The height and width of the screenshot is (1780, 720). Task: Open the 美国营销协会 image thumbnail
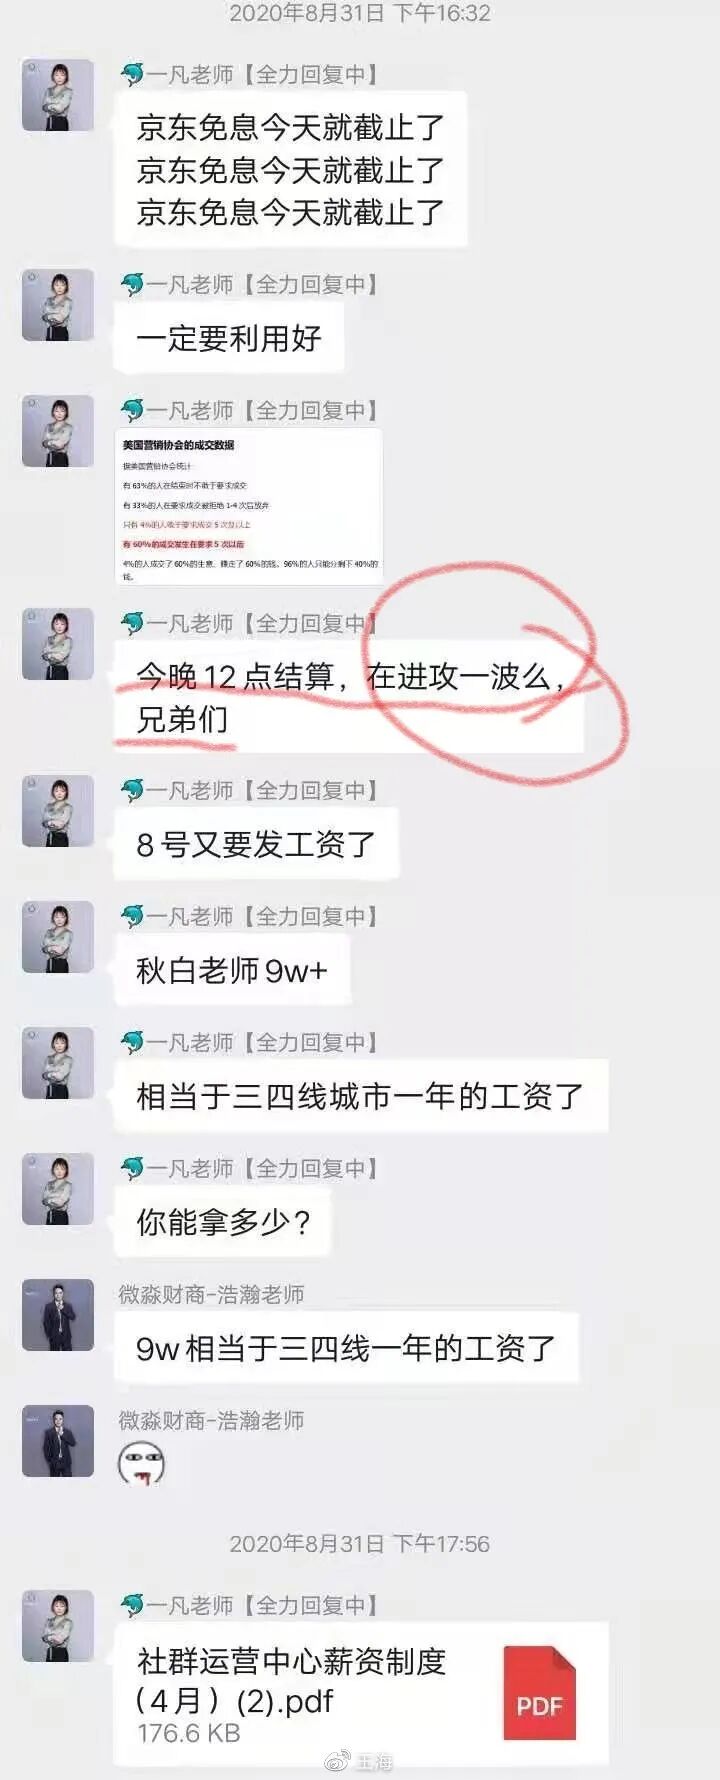point(249,507)
